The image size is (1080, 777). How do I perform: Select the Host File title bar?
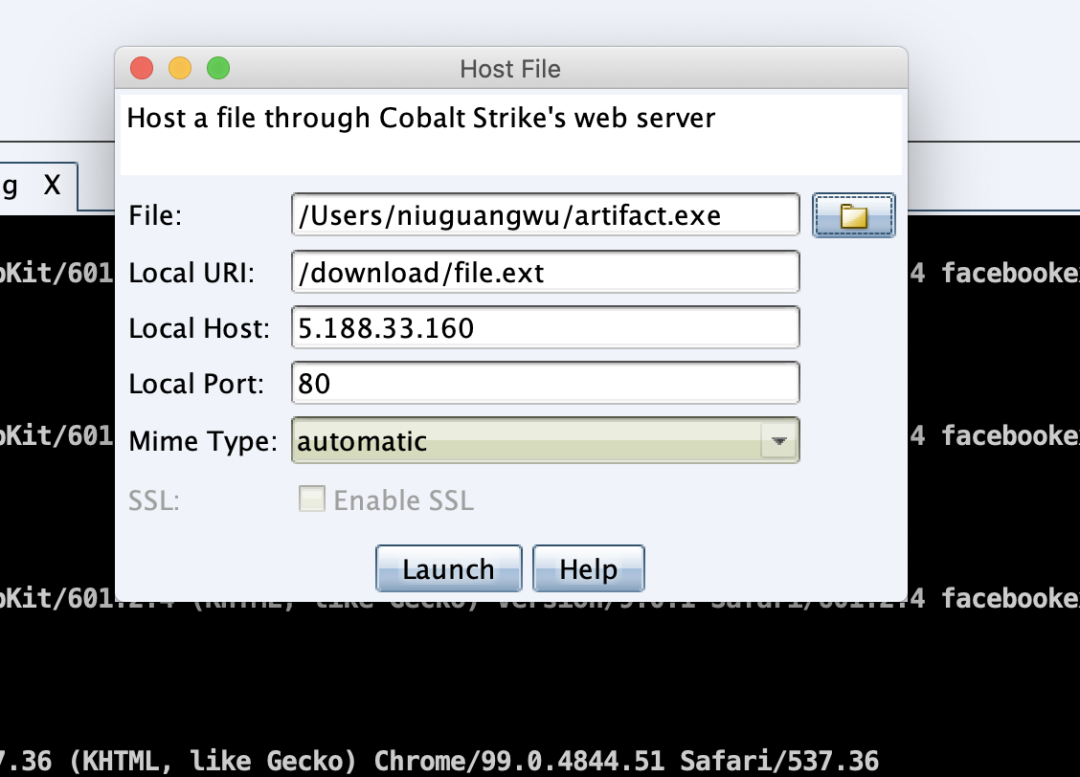coord(510,68)
